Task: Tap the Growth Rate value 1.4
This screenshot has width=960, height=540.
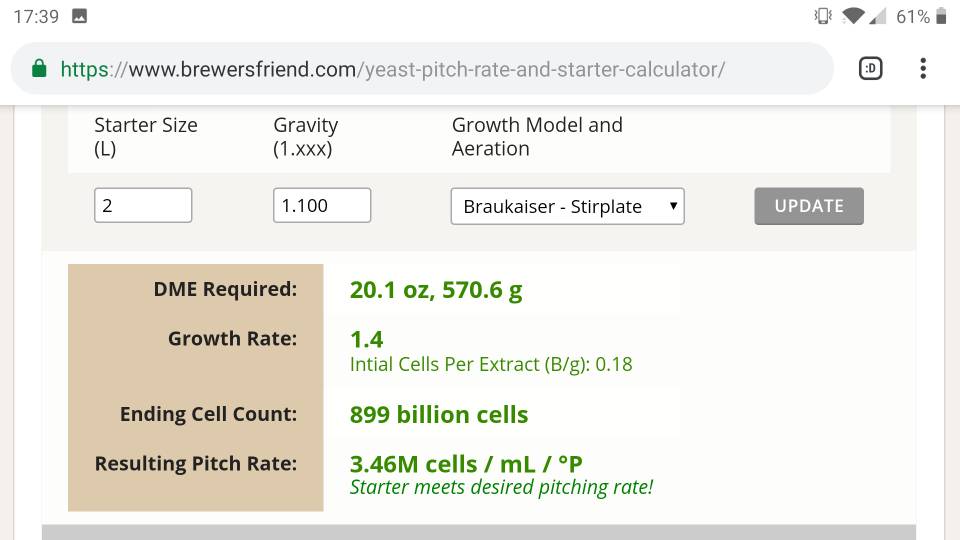Action: [366, 339]
